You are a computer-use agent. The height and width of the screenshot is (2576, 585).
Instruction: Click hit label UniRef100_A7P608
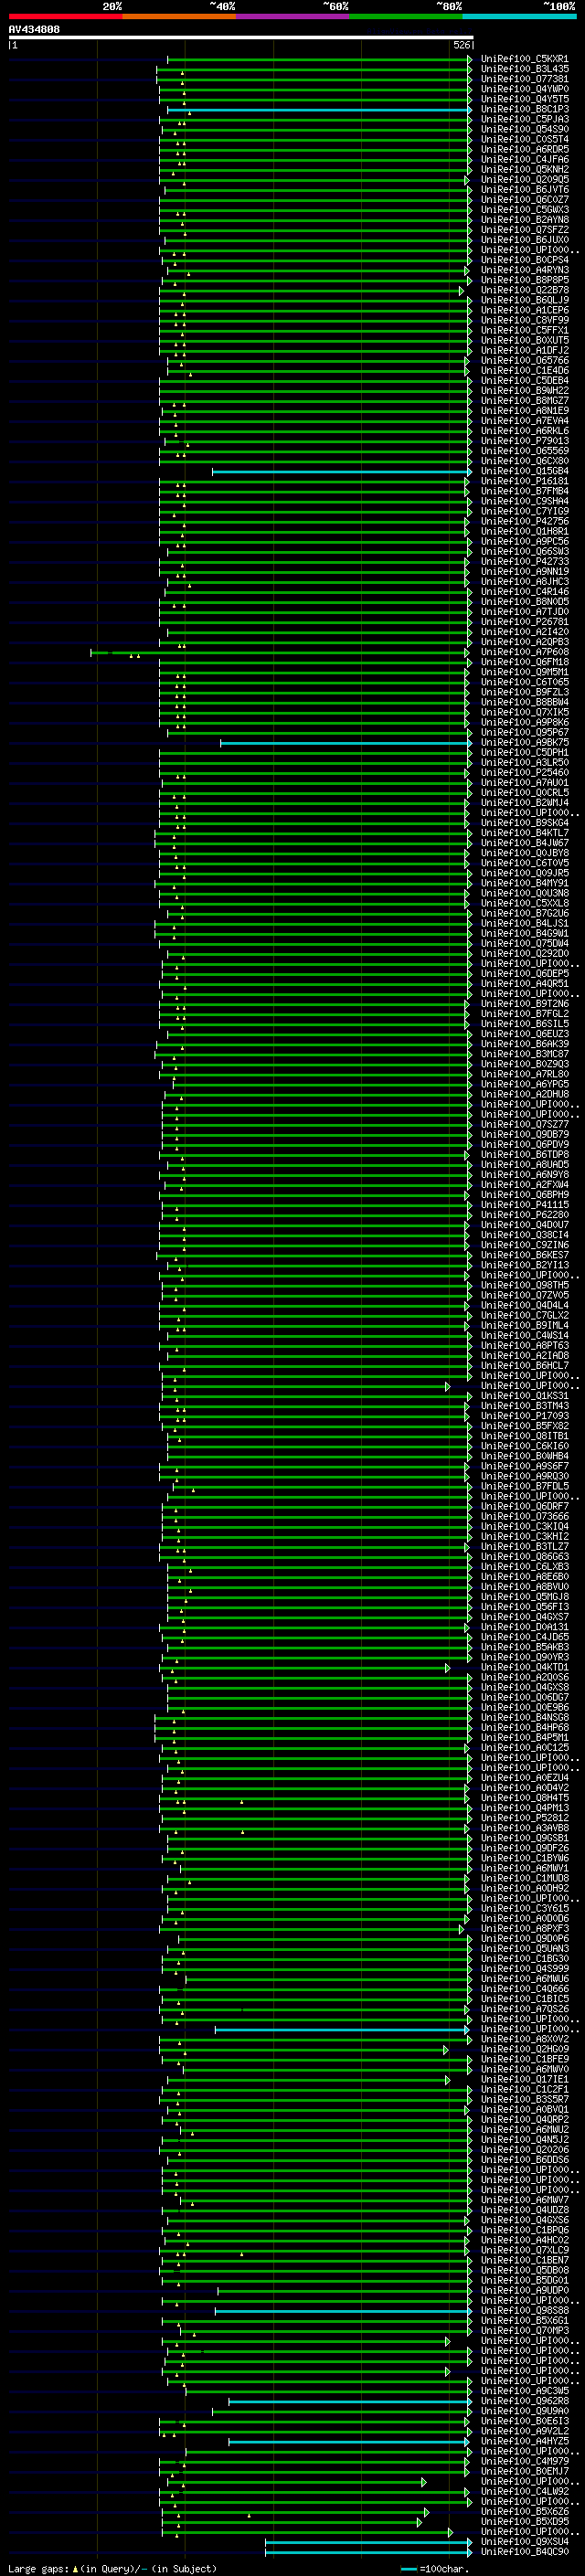(x=525, y=652)
